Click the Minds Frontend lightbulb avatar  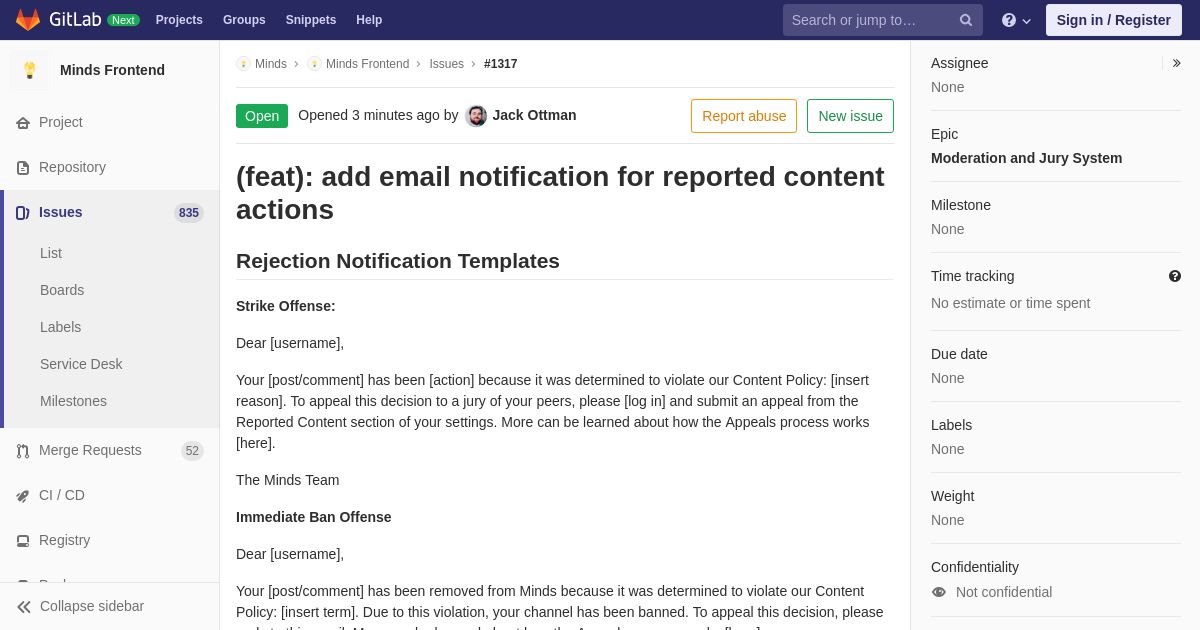click(30, 70)
